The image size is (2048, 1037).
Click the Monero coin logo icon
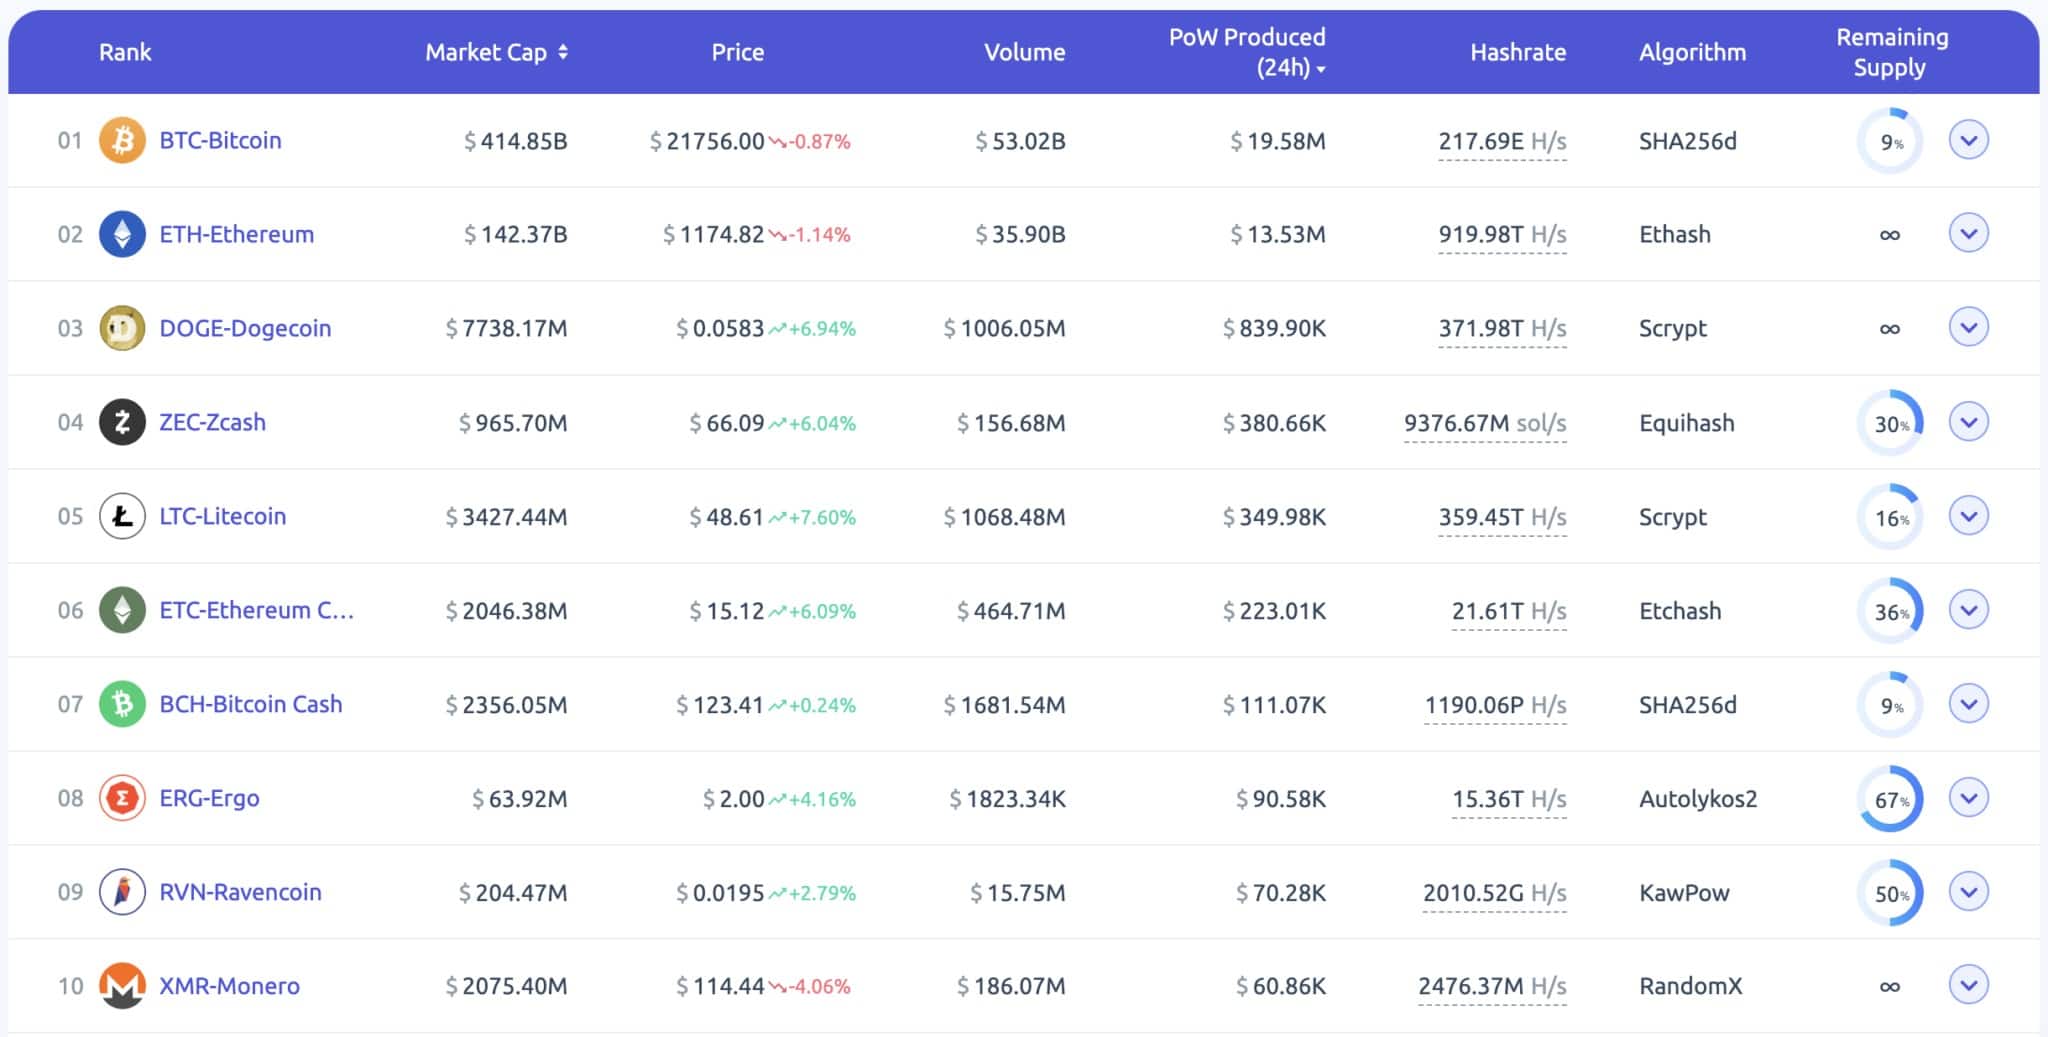(x=122, y=986)
